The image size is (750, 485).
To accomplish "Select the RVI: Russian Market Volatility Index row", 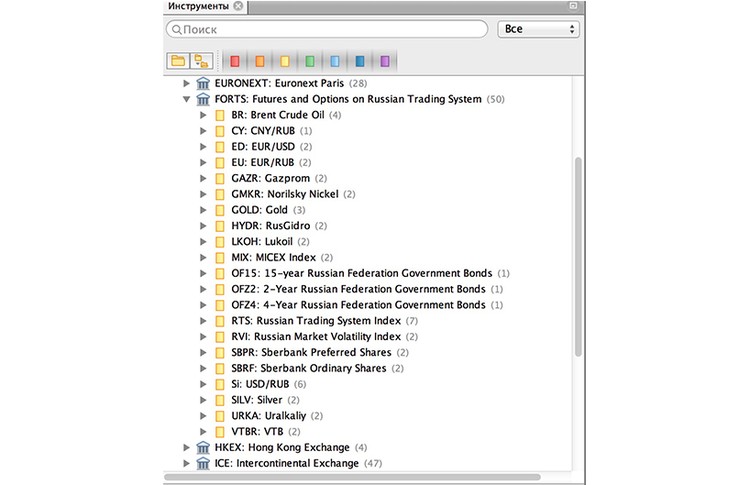I will click(324, 336).
